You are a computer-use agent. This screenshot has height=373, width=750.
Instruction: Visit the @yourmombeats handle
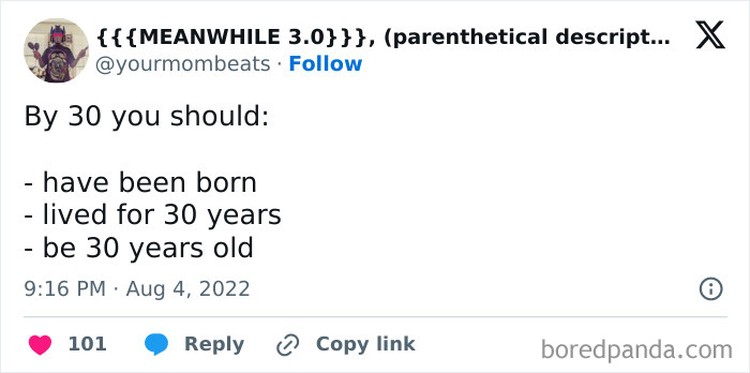183,64
